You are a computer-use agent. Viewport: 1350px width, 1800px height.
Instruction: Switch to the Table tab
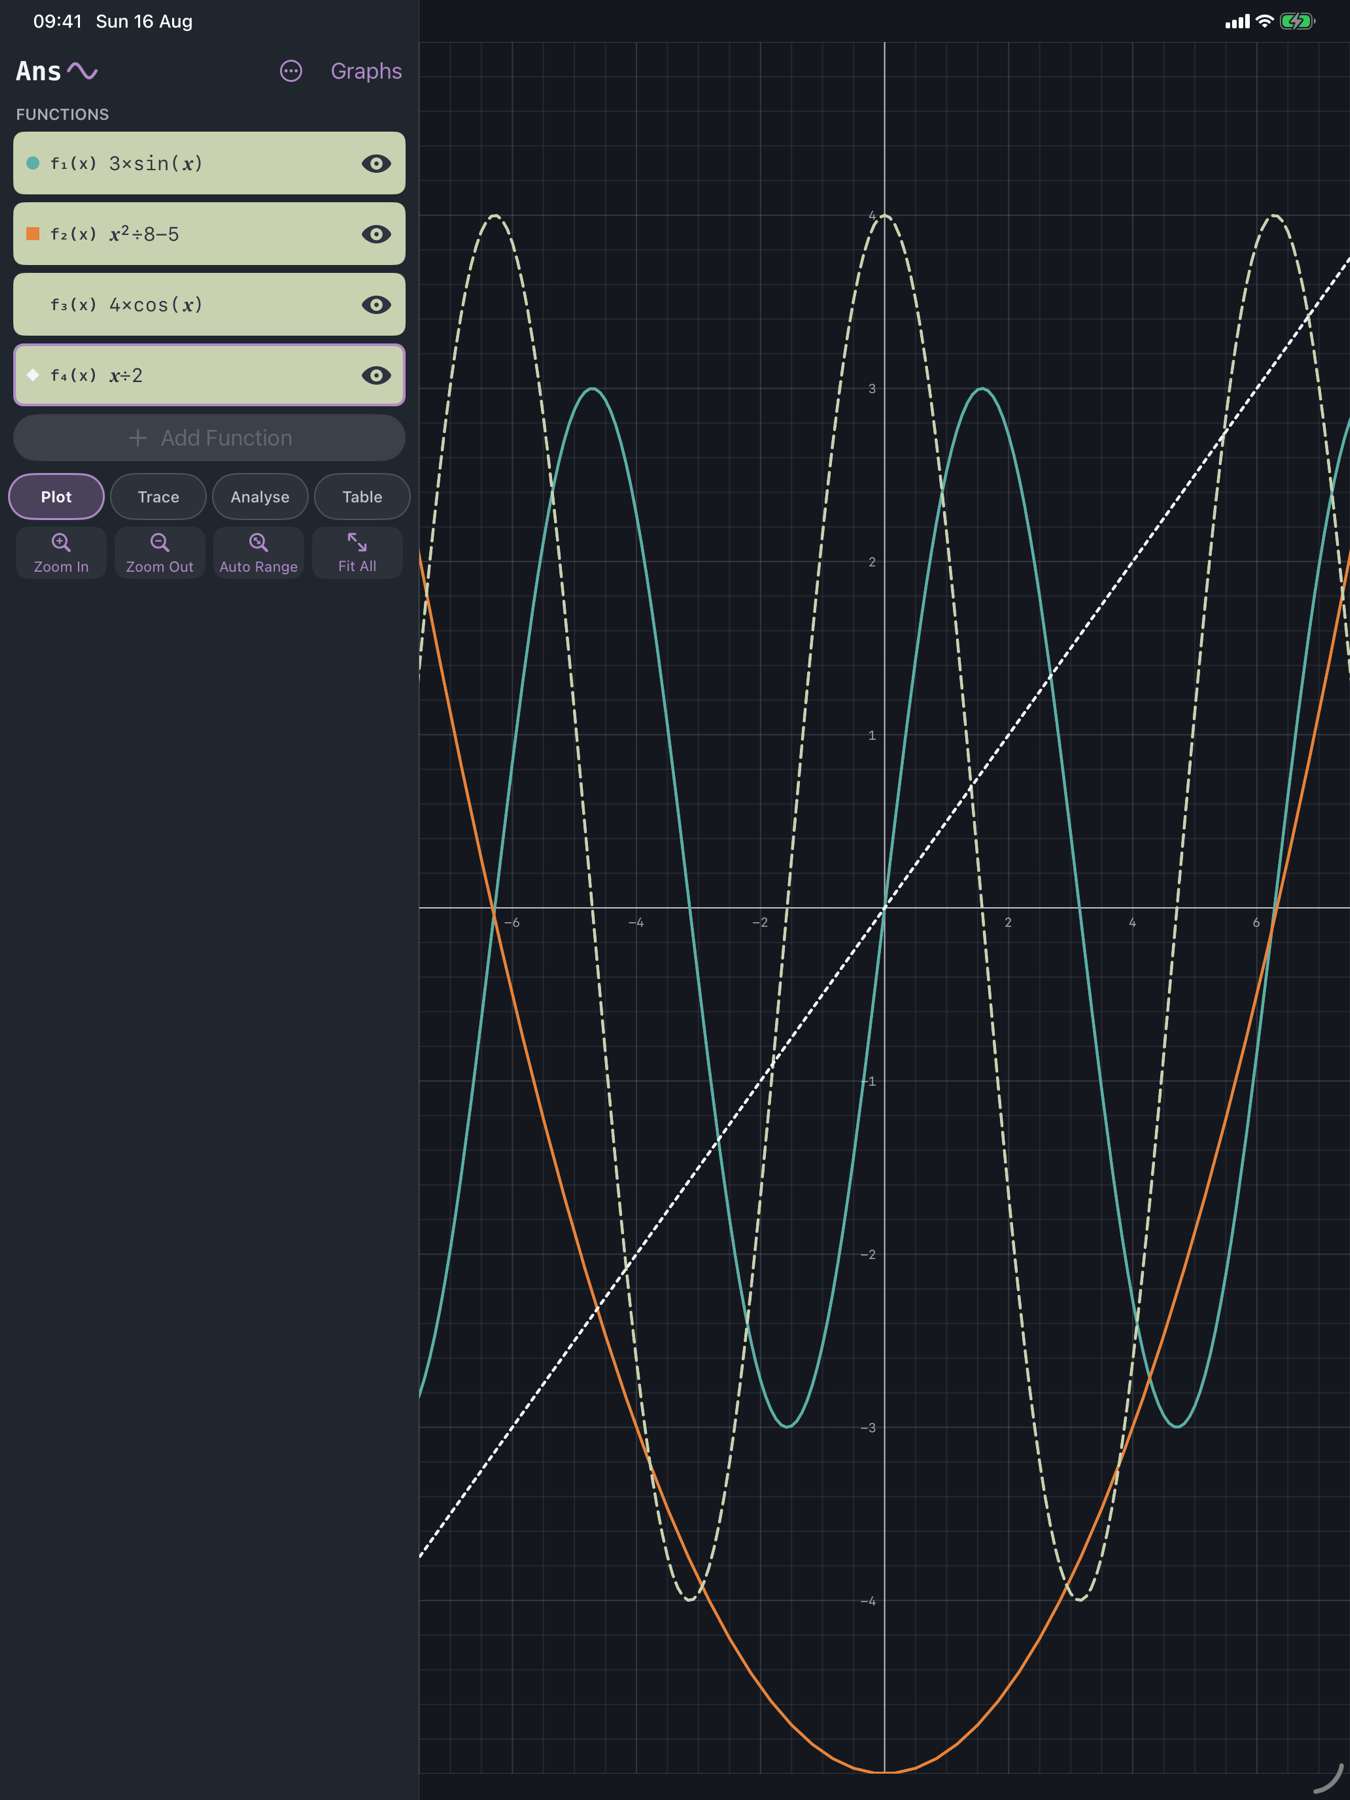[x=362, y=497]
